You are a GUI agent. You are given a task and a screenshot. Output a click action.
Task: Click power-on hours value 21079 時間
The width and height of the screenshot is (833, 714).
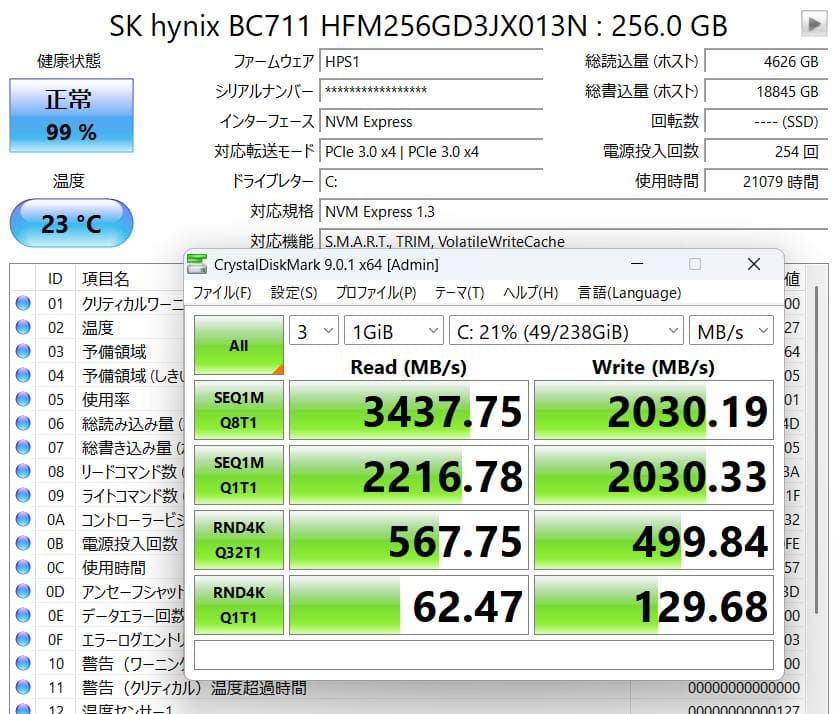pyautogui.click(x=766, y=182)
